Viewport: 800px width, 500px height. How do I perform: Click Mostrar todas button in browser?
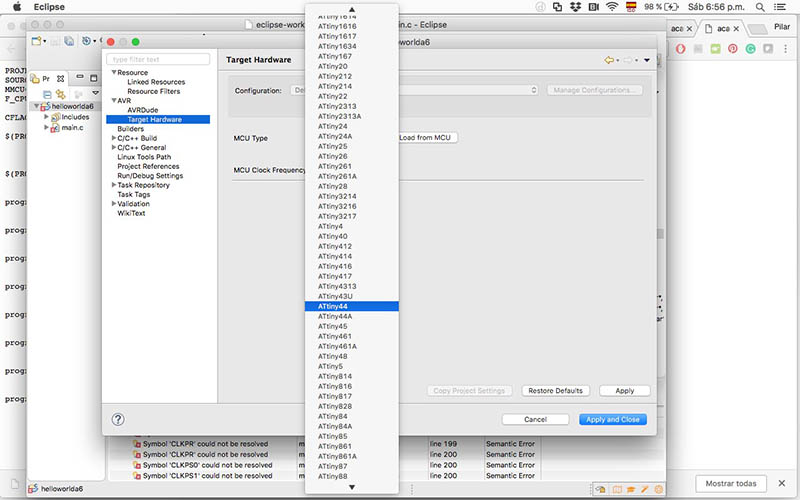(731, 483)
